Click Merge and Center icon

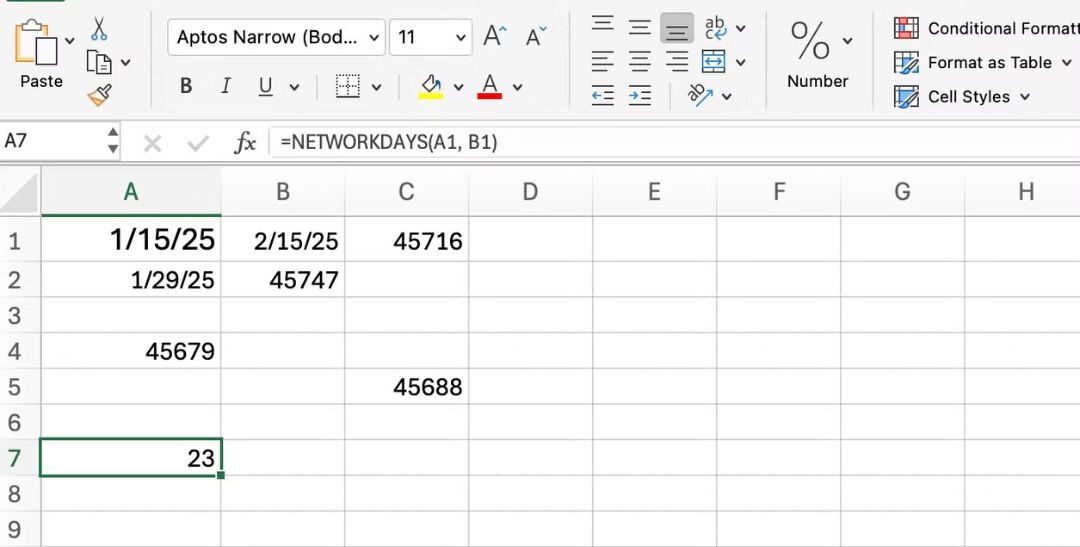point(714,62)
